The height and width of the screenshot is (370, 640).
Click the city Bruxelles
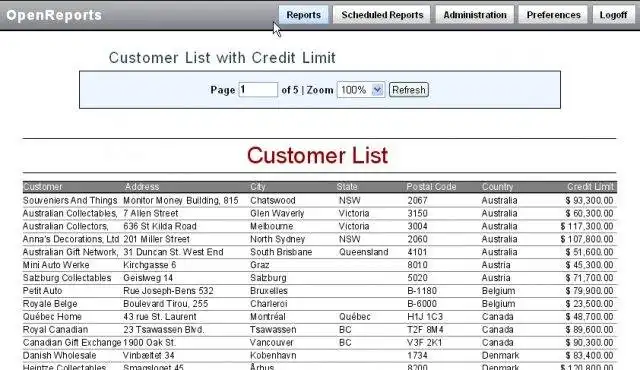(269, 291)
